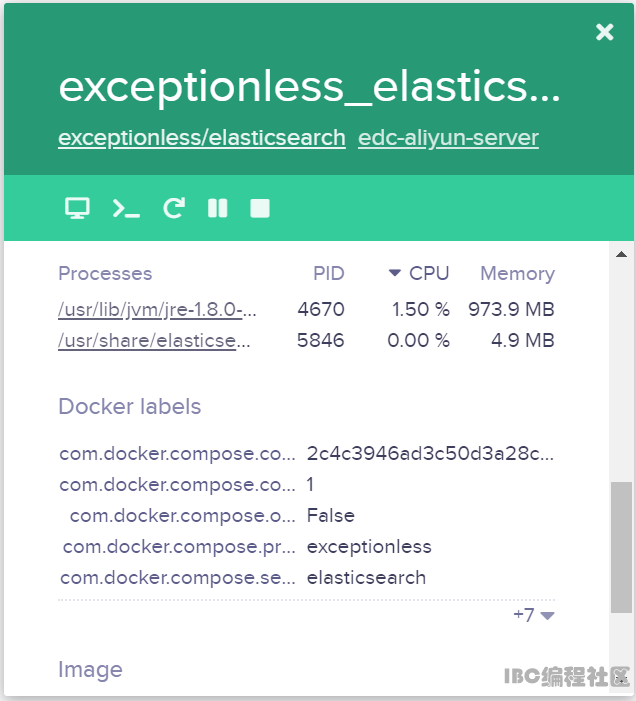Click the vertical scrollbar thumb
This screenshot has height=701, width=636.
621,546
